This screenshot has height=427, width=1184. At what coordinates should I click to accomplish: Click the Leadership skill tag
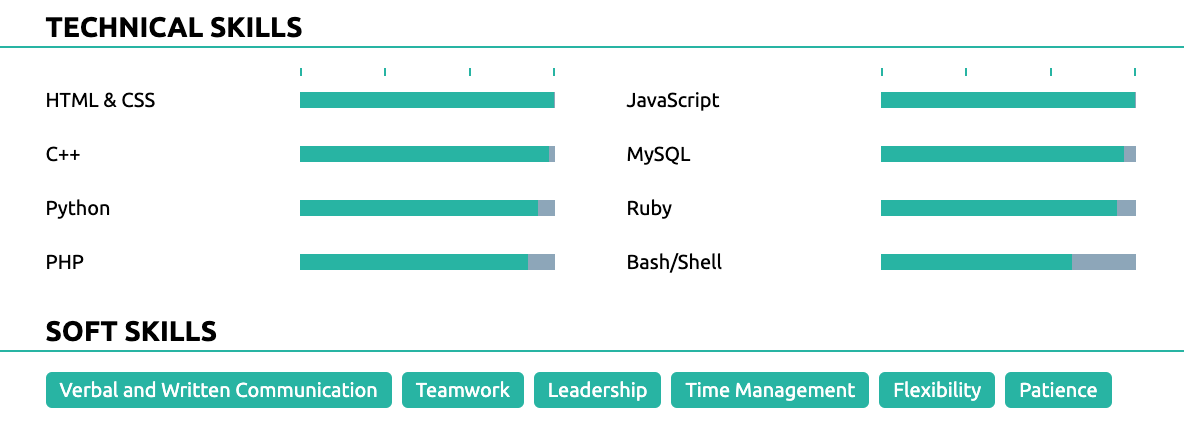click(x=597, y=390)
